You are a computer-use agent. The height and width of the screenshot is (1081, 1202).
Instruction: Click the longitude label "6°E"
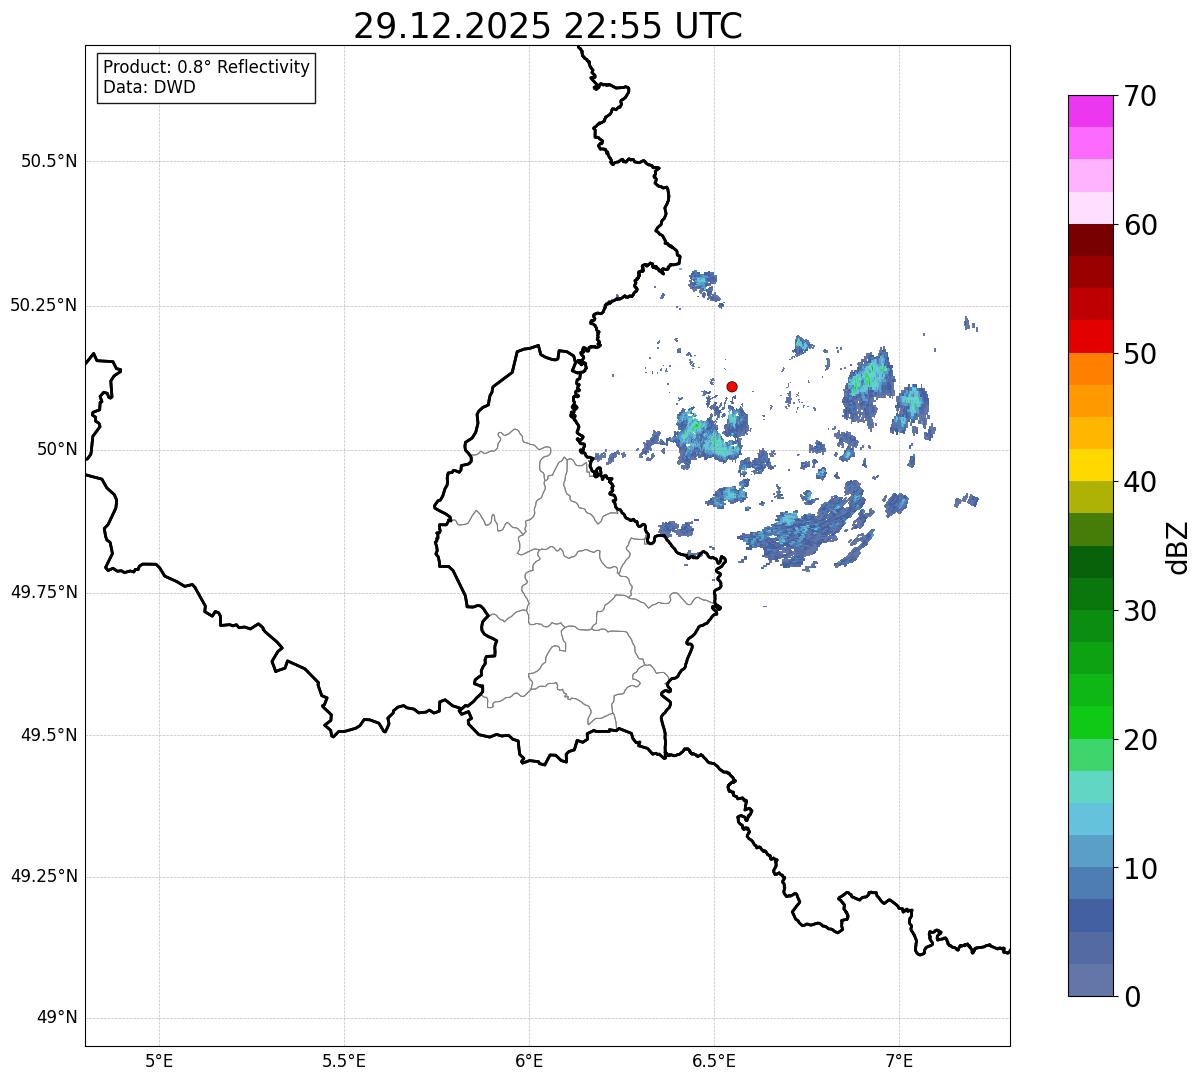(529, 1060)
